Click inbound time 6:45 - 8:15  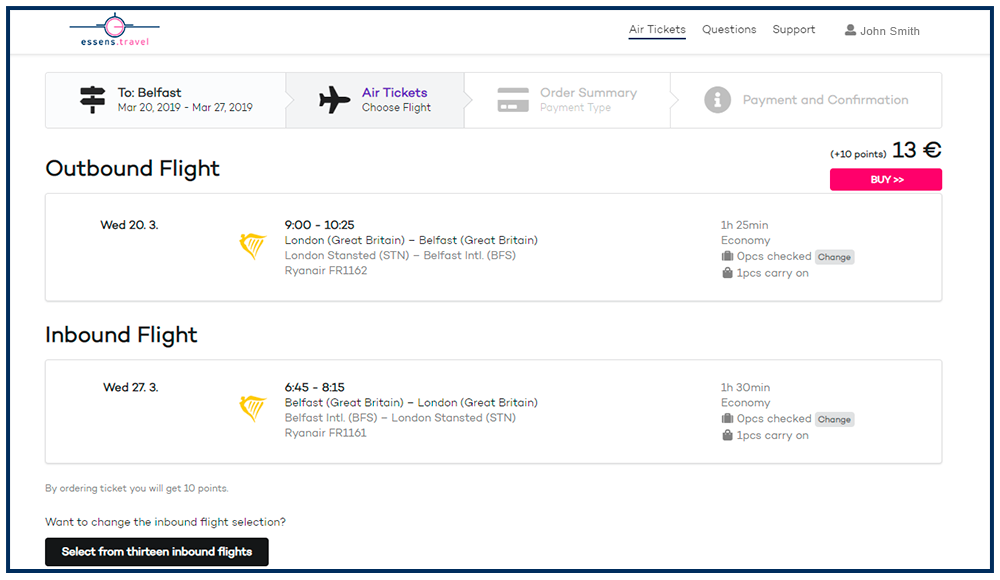[x=314, y=387]
